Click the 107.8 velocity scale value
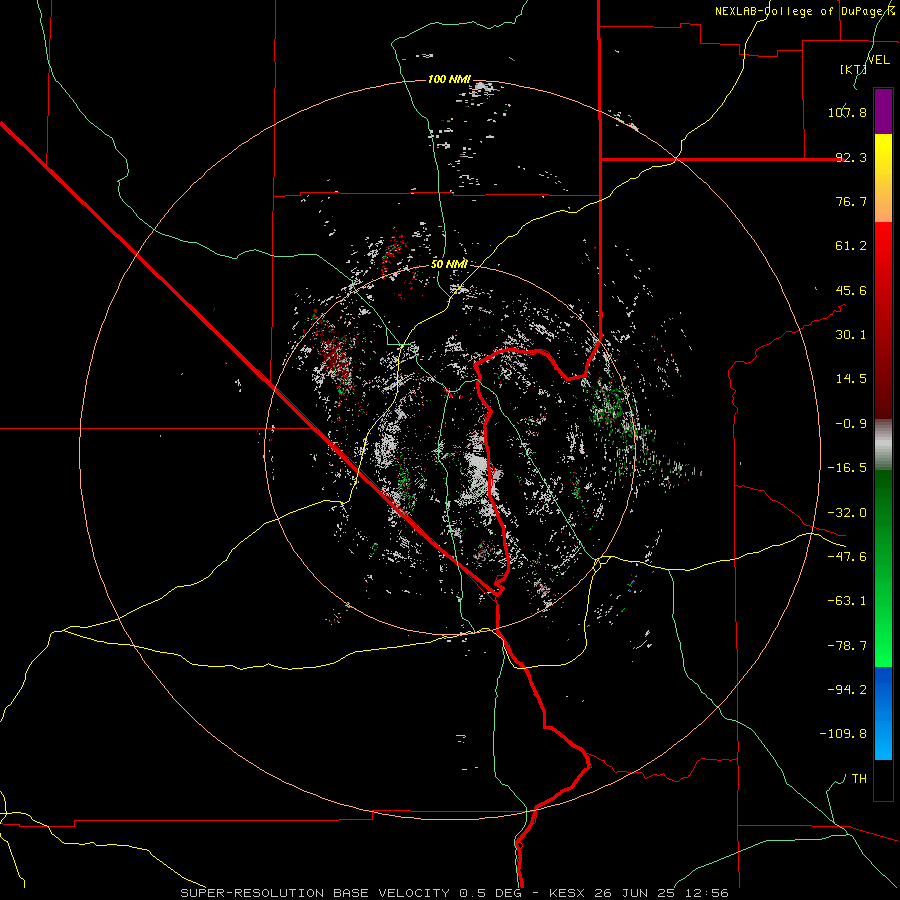The image size is (900, 900). click(x=847, y=112)
